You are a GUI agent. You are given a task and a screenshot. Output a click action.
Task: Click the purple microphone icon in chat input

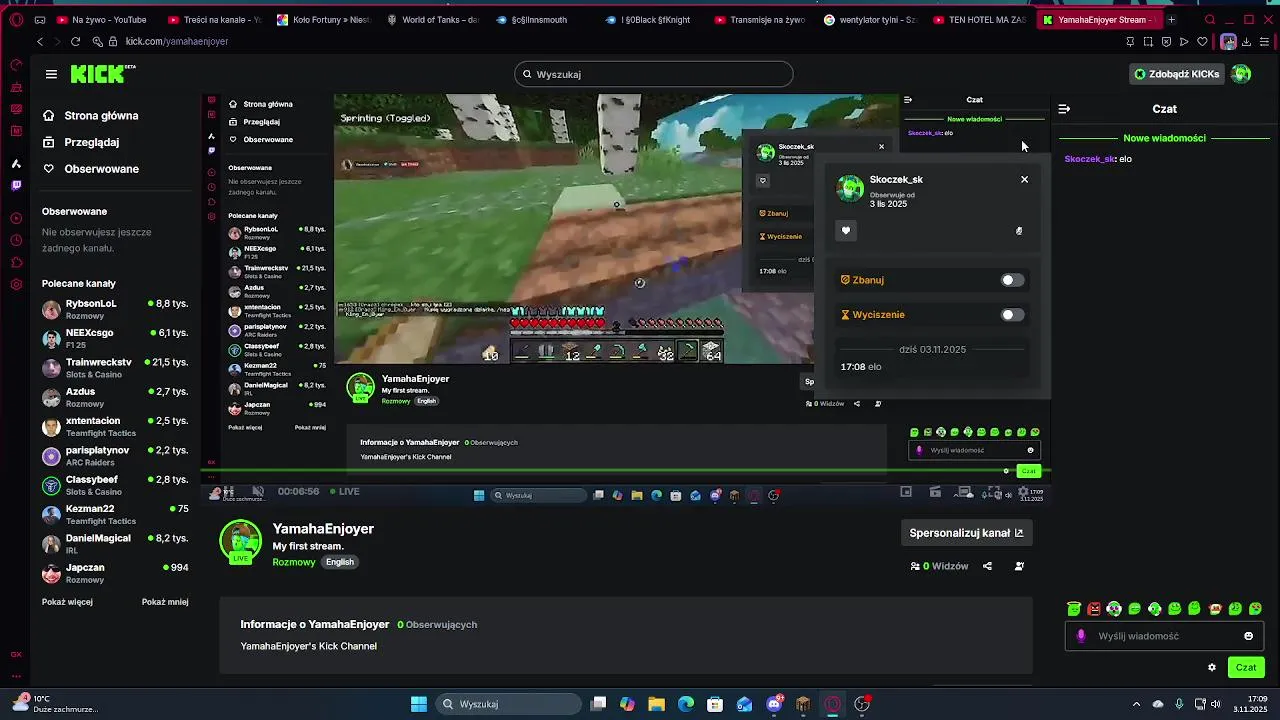click(1081, 636)
